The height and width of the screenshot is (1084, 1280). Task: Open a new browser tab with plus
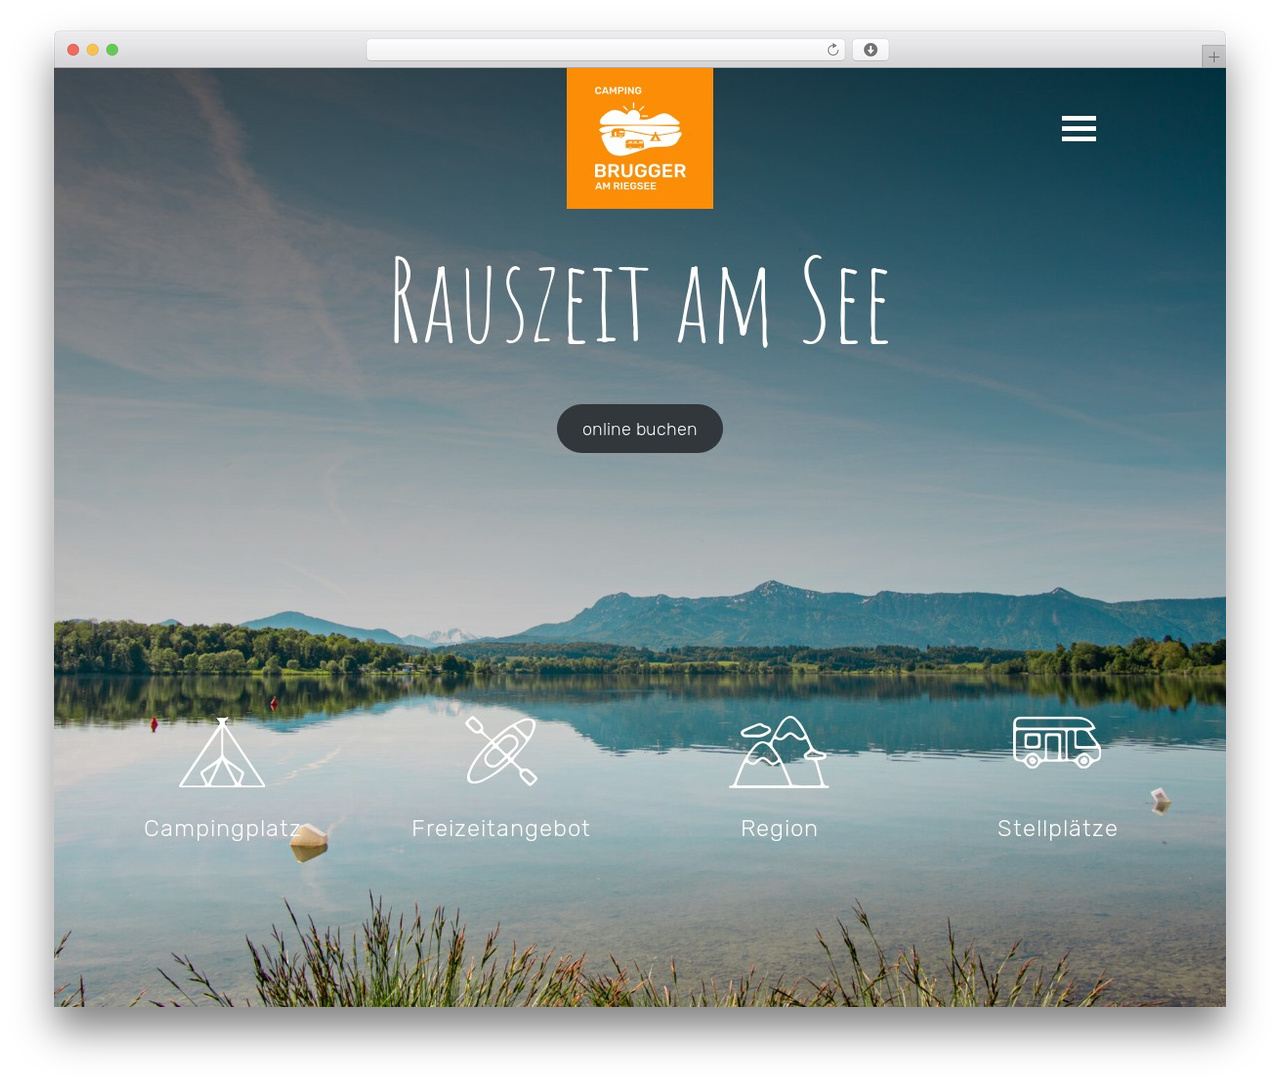pyautogui.click(x=1214, y=57)
